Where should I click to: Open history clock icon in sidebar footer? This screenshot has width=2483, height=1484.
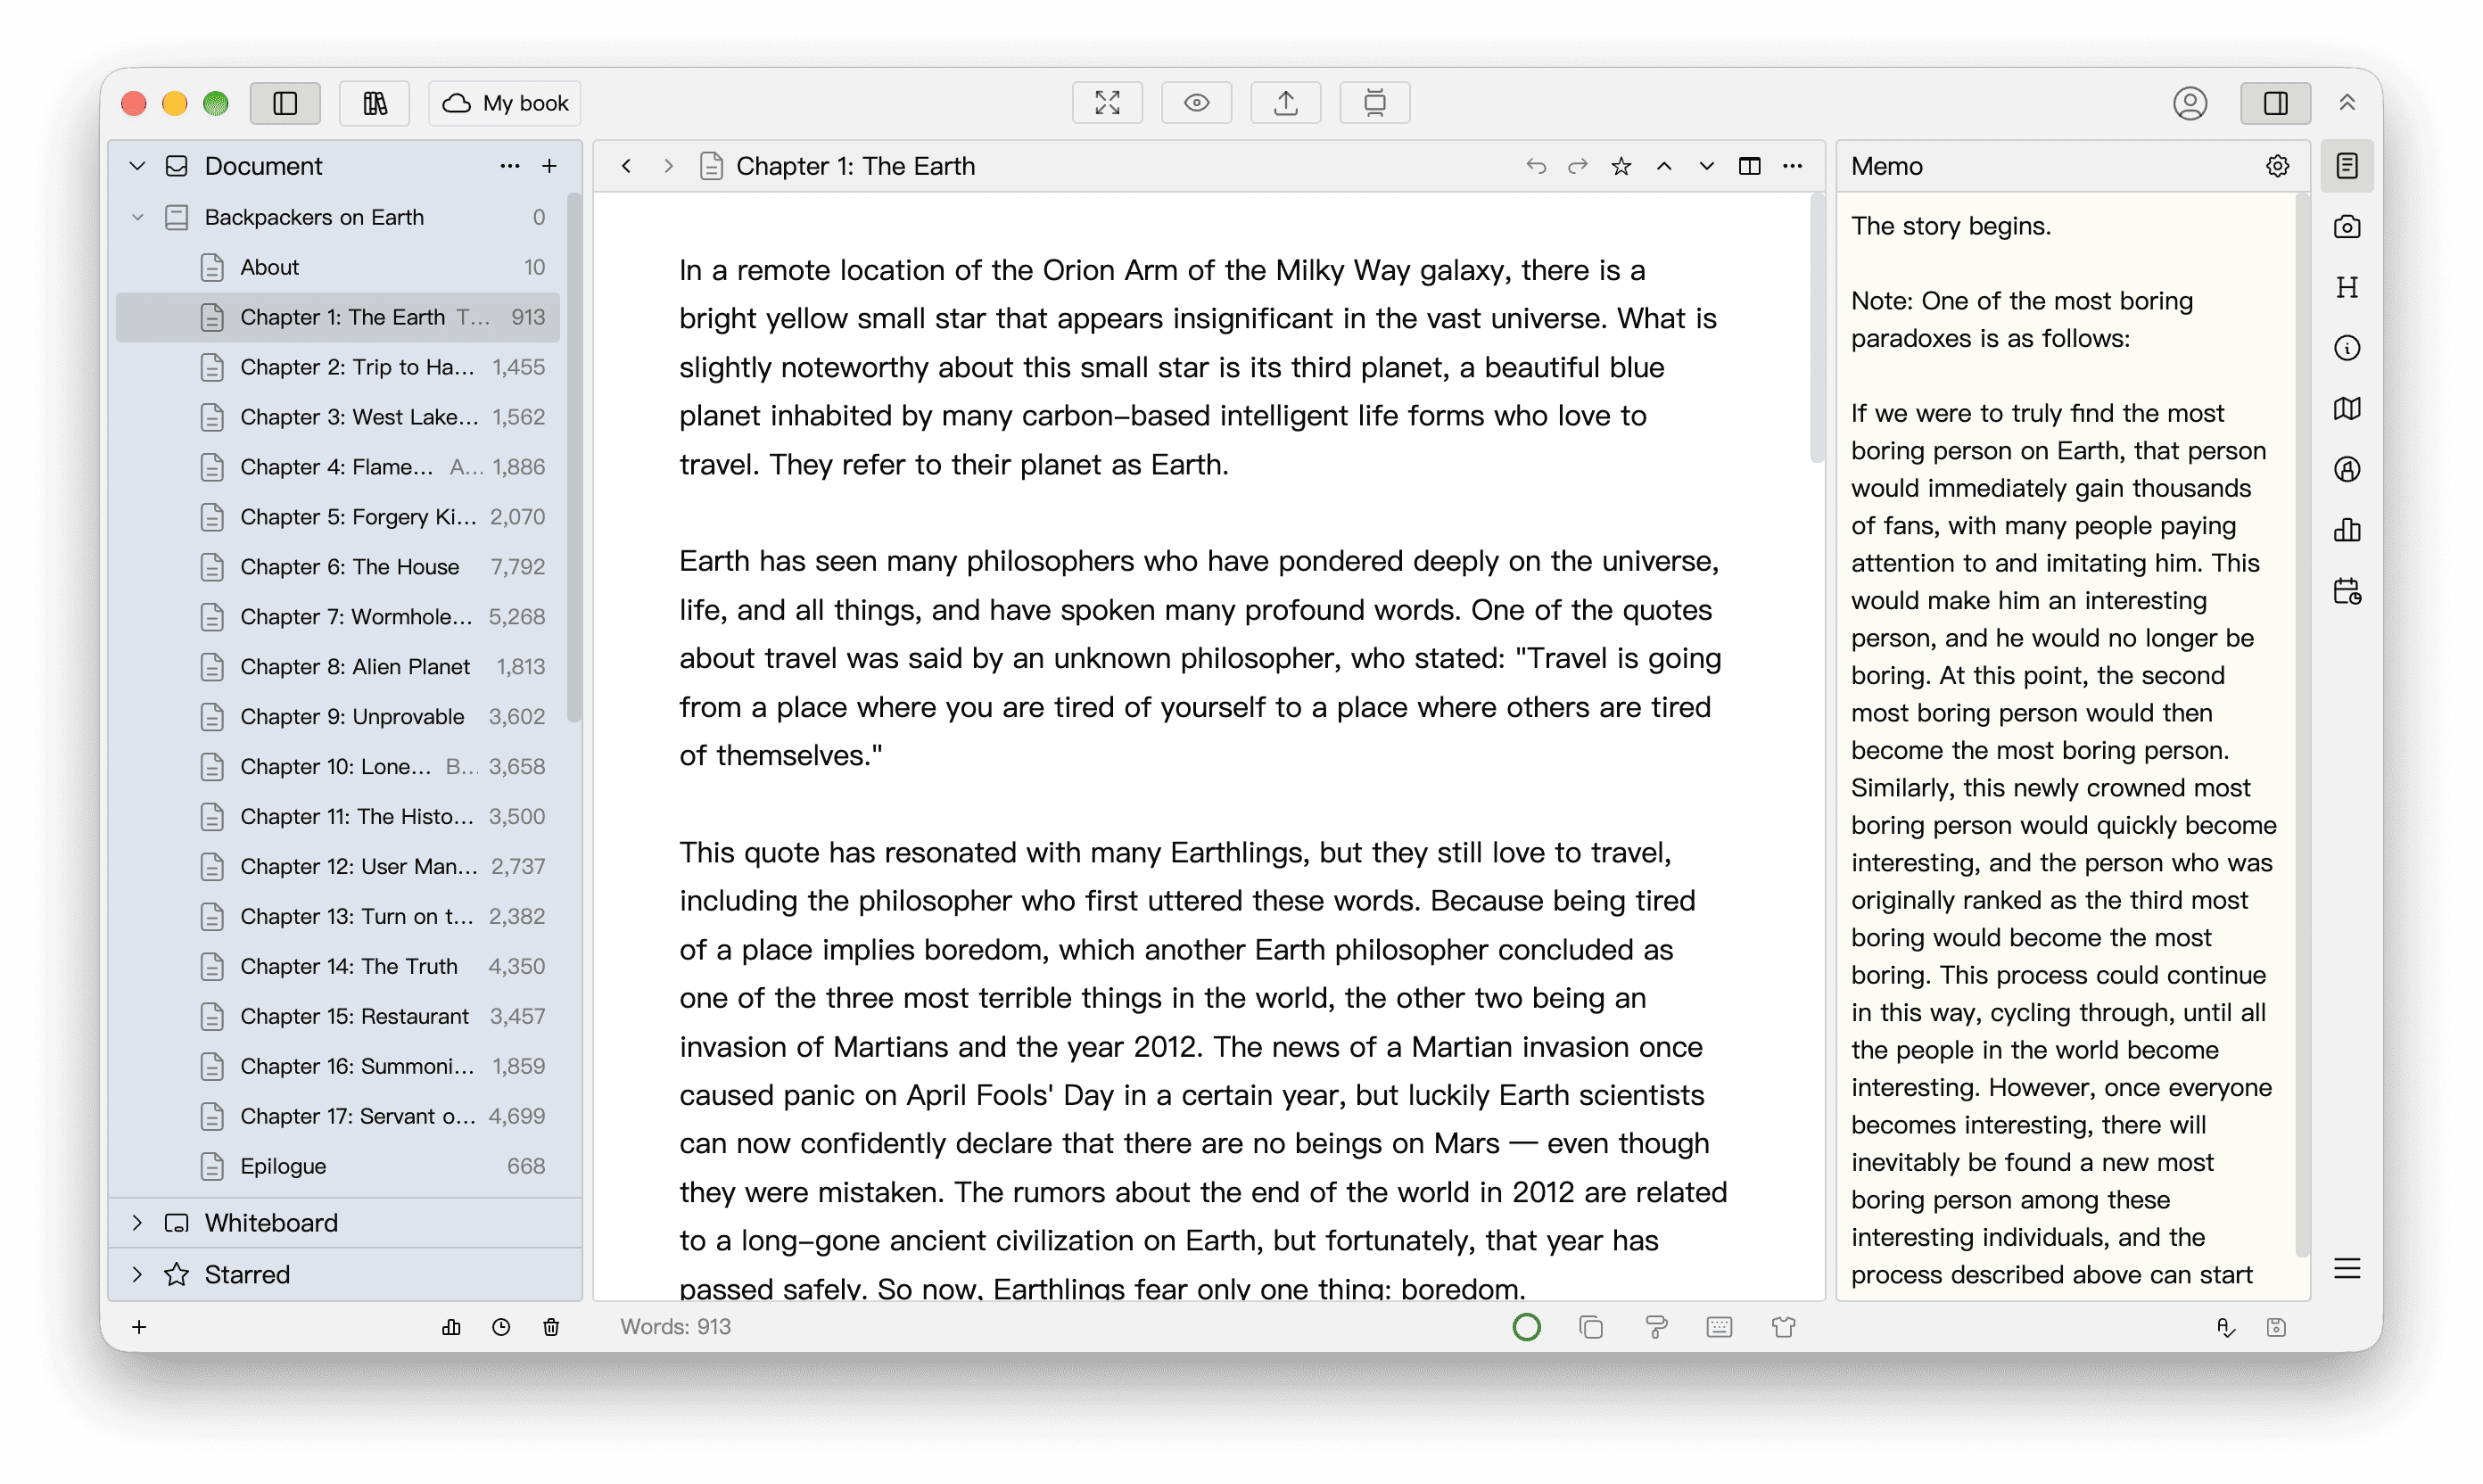(x=501, y=1326)
